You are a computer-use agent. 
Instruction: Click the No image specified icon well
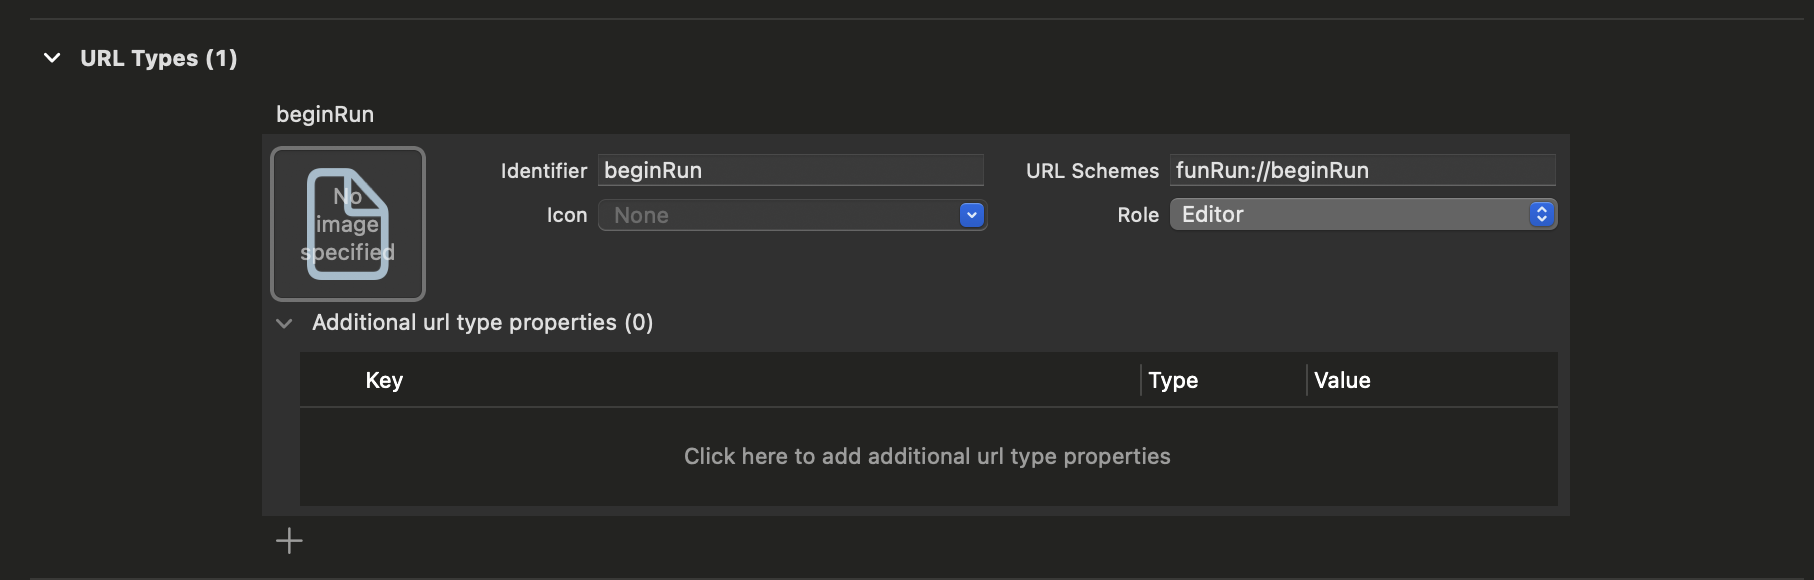tap(348, 224)
